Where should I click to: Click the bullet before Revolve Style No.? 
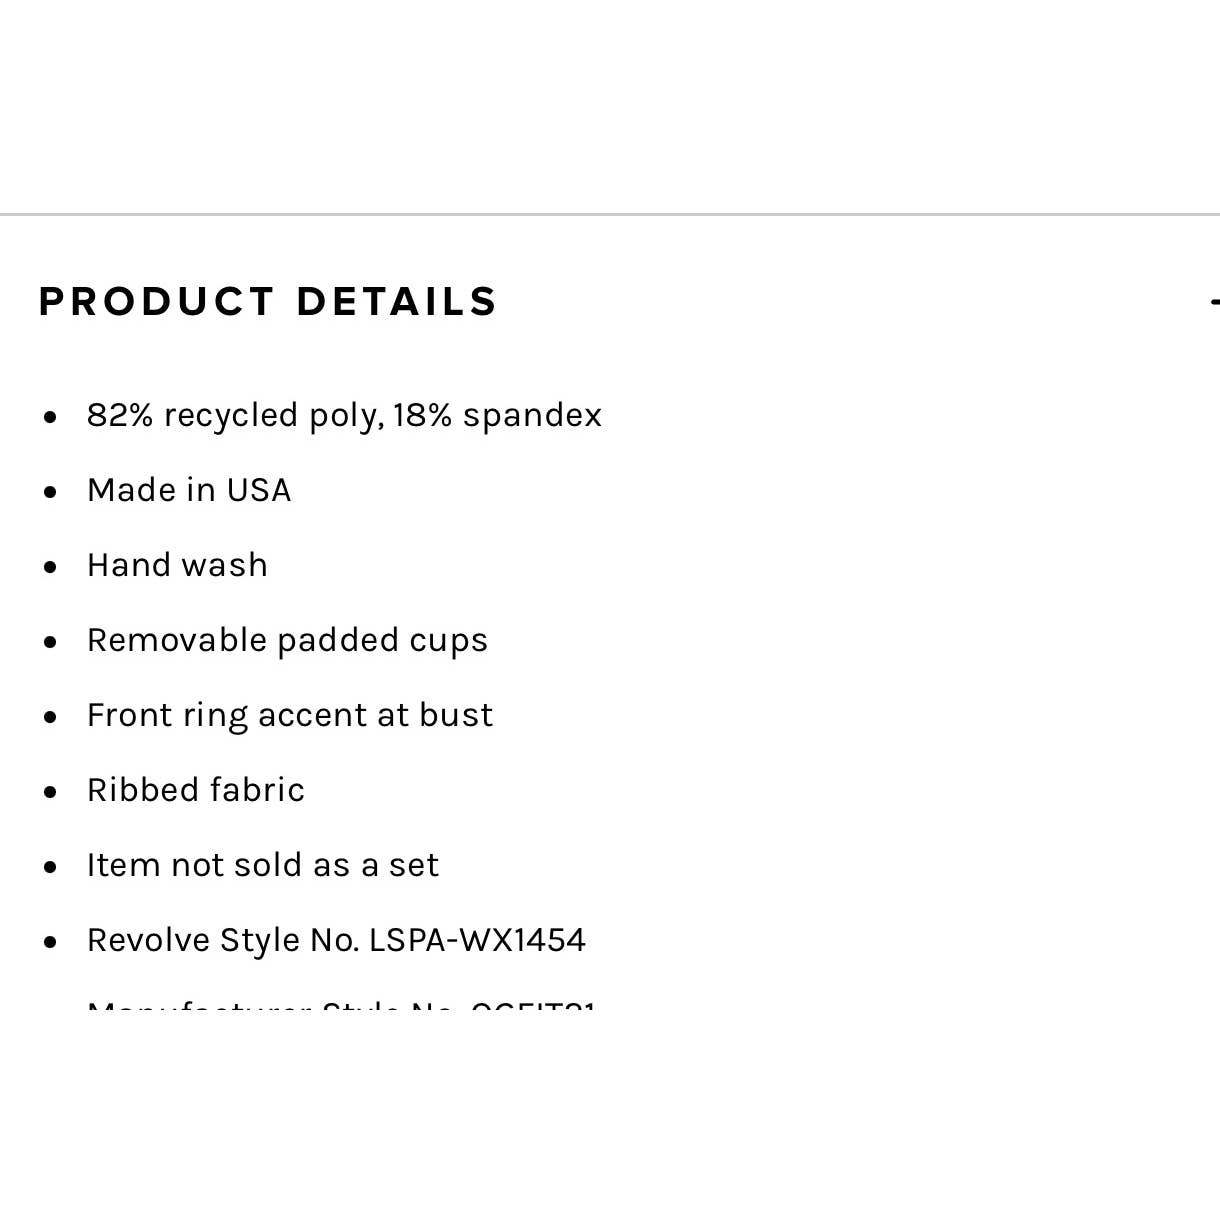click(51, 942)
